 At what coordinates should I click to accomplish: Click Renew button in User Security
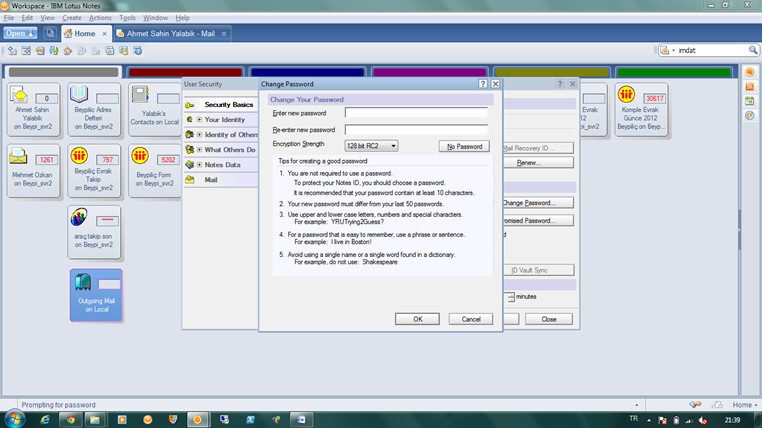pyautogui.click(x=538, y=163)
